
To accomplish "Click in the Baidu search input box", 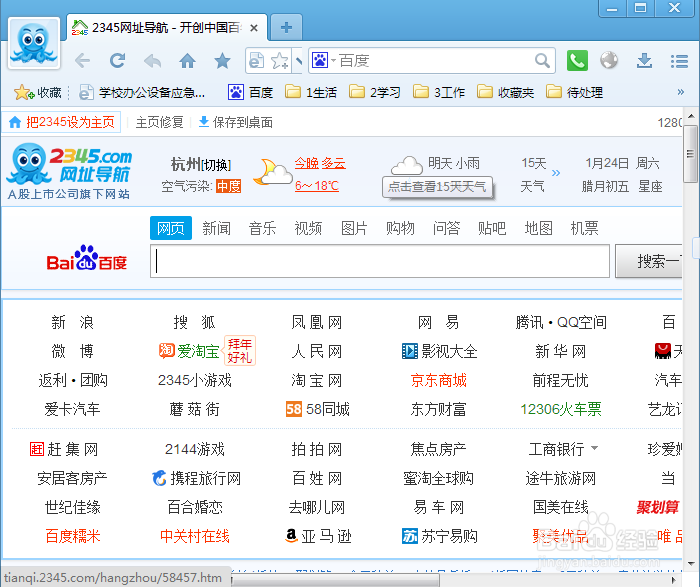I will (380, 261).
